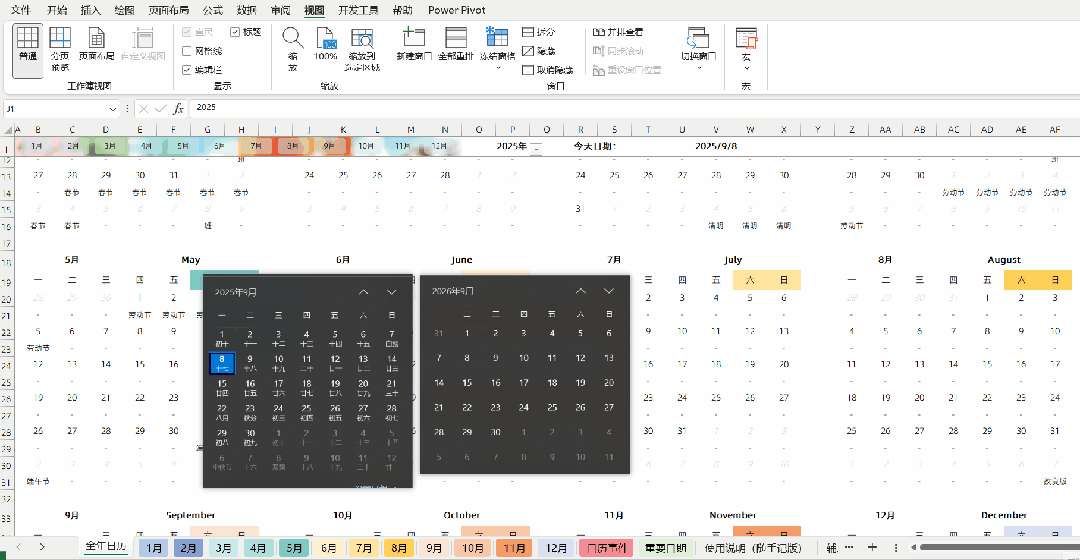Switch to the 公式 Formulas ribbon tab

[x=212, y=10]
